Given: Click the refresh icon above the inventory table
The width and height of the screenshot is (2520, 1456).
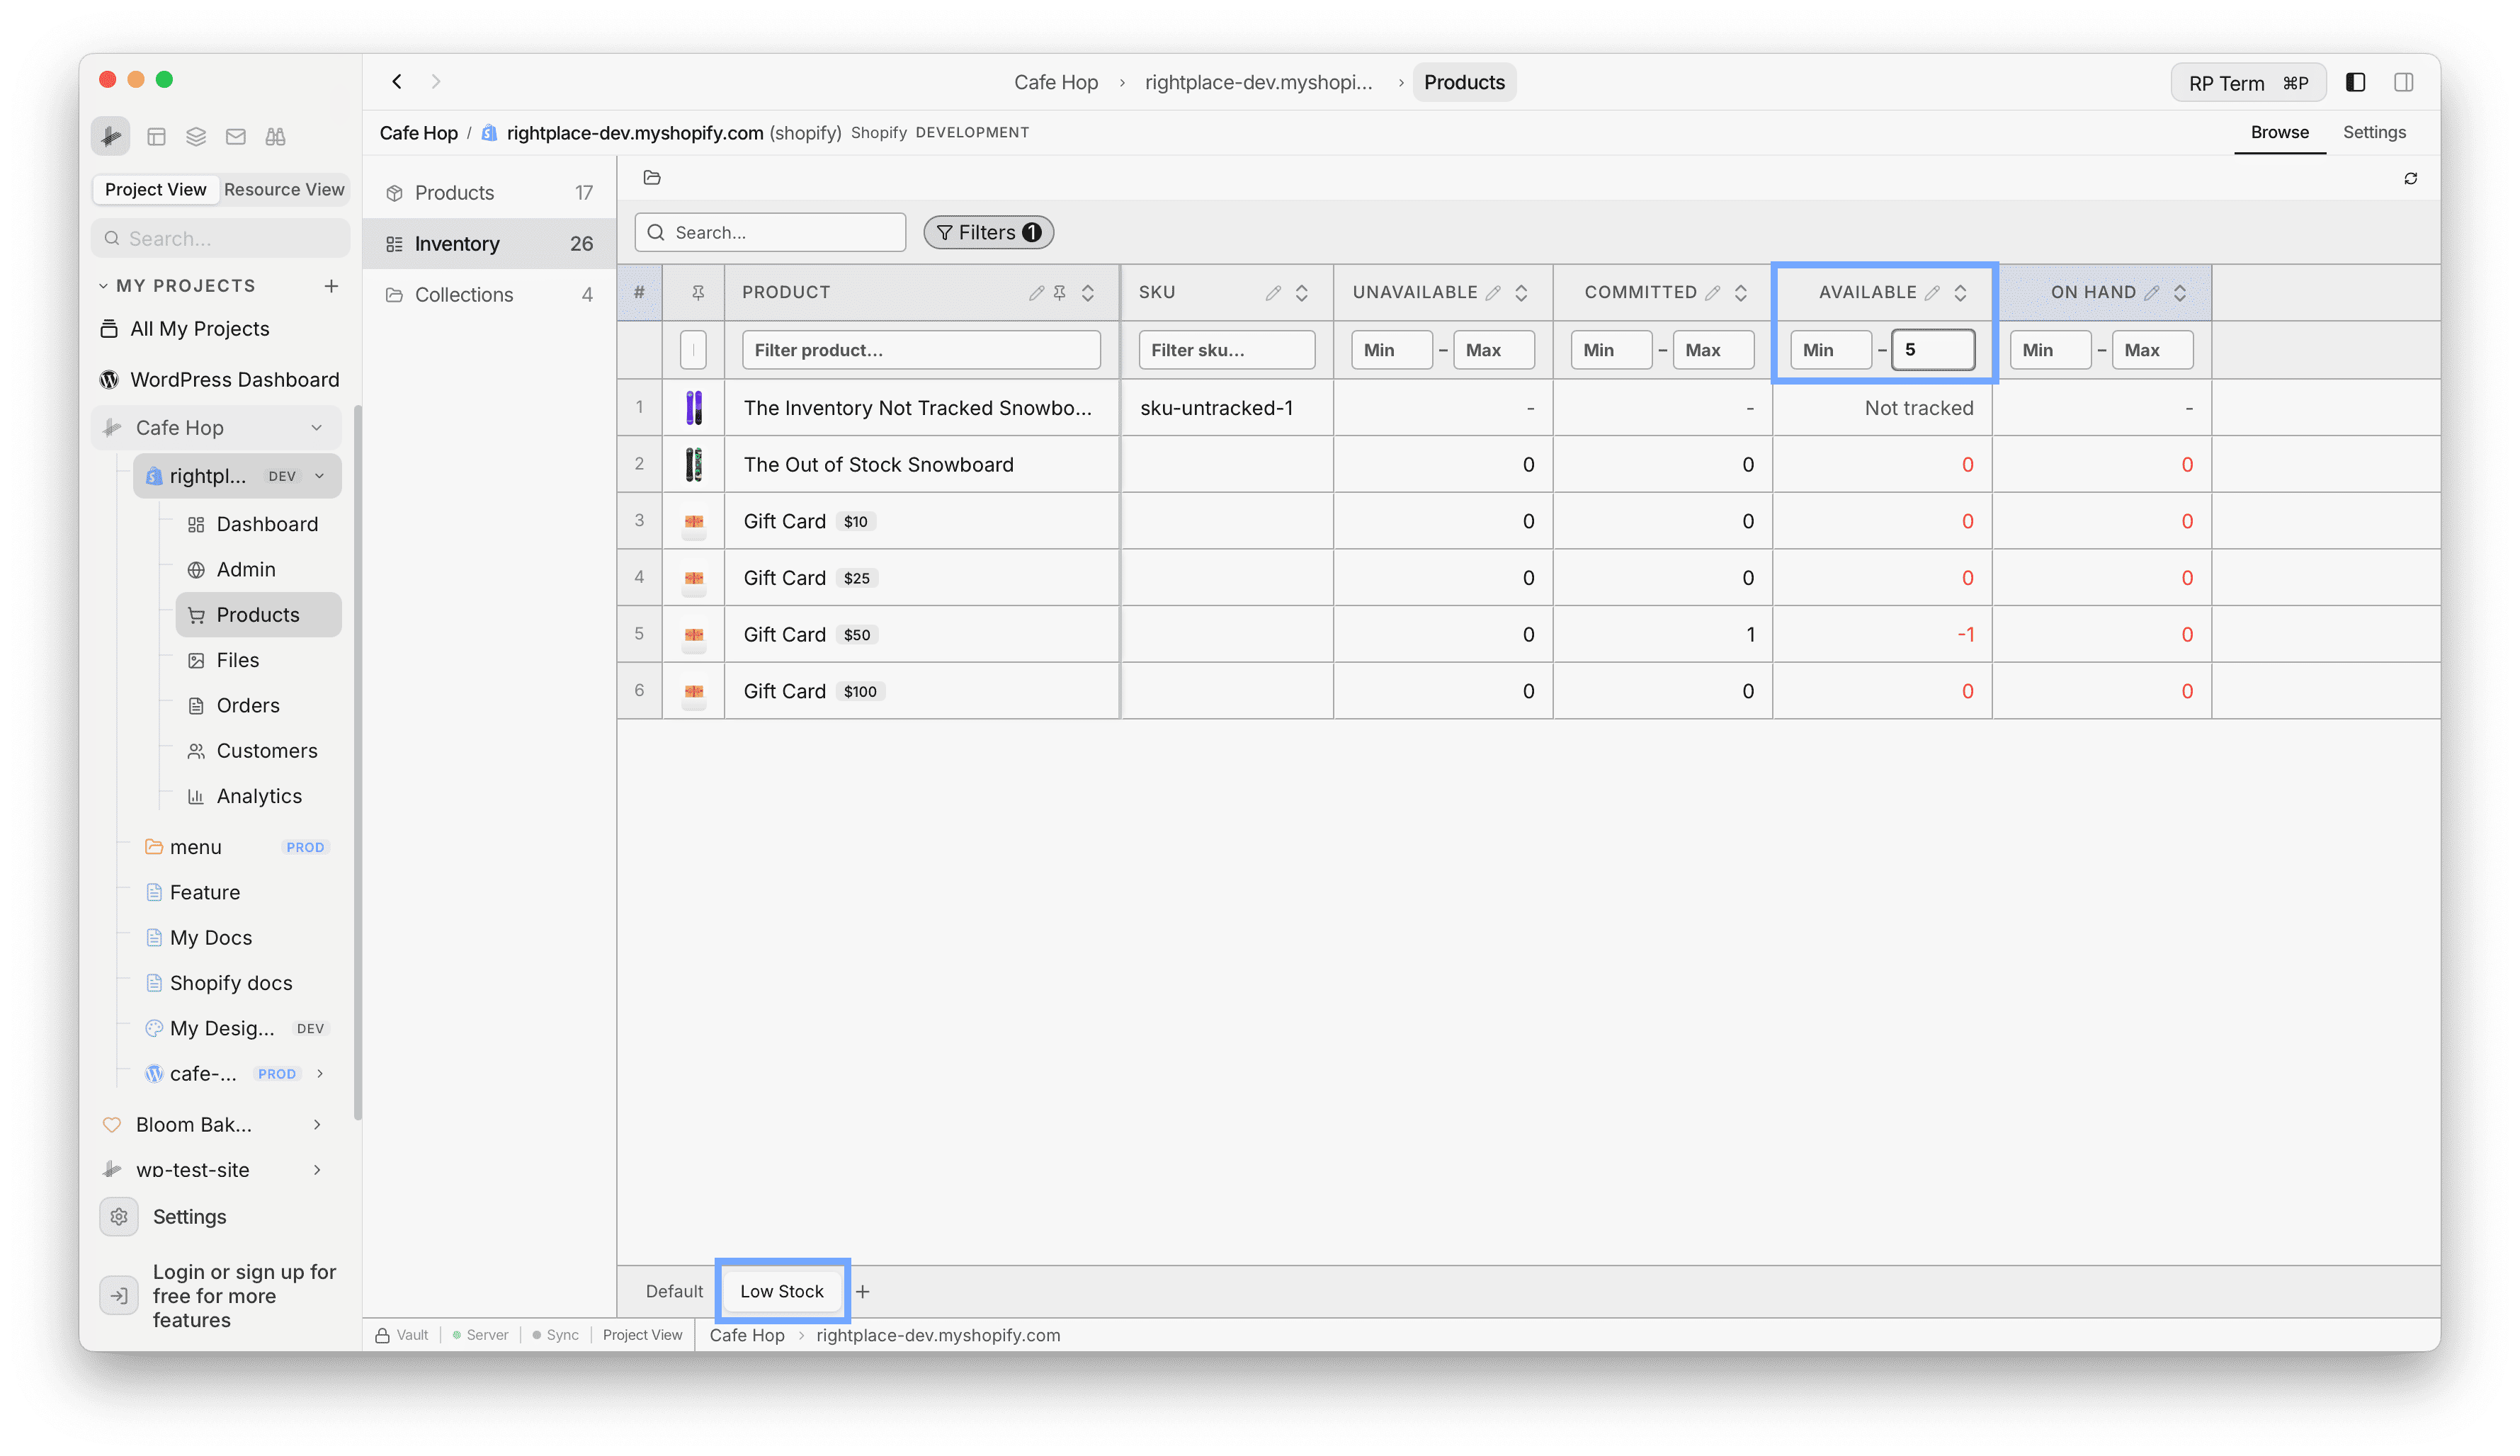Looking at the screenshot, I should point(2410,178).
